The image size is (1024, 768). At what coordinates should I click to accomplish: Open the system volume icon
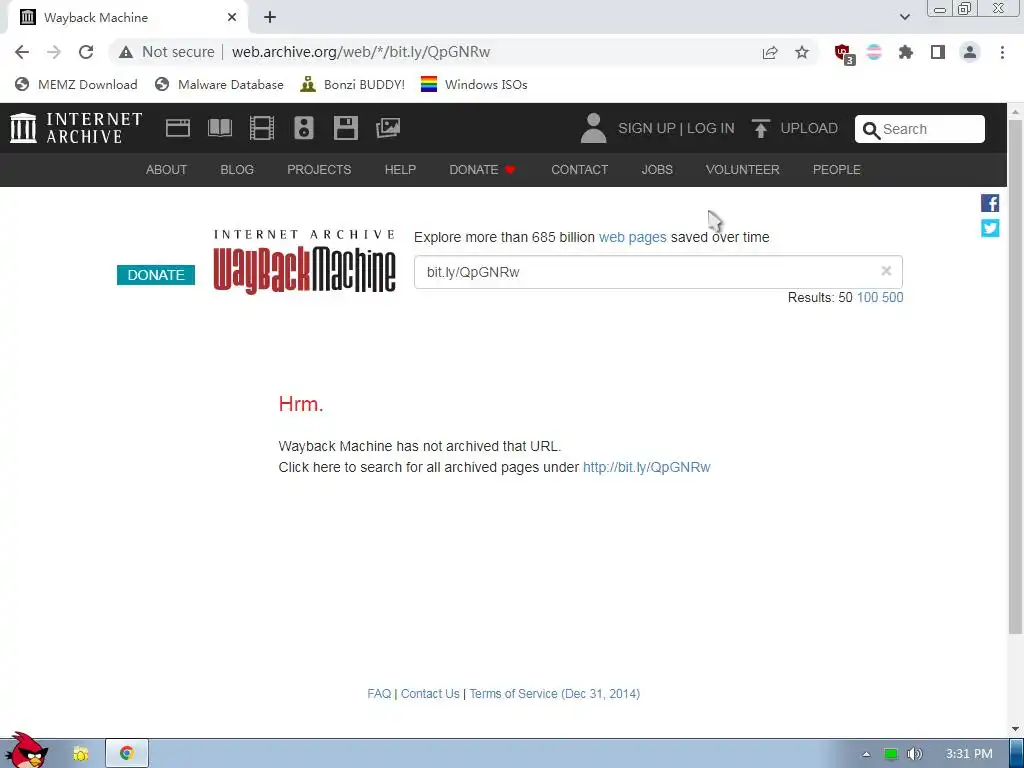[x=914, y=754]
